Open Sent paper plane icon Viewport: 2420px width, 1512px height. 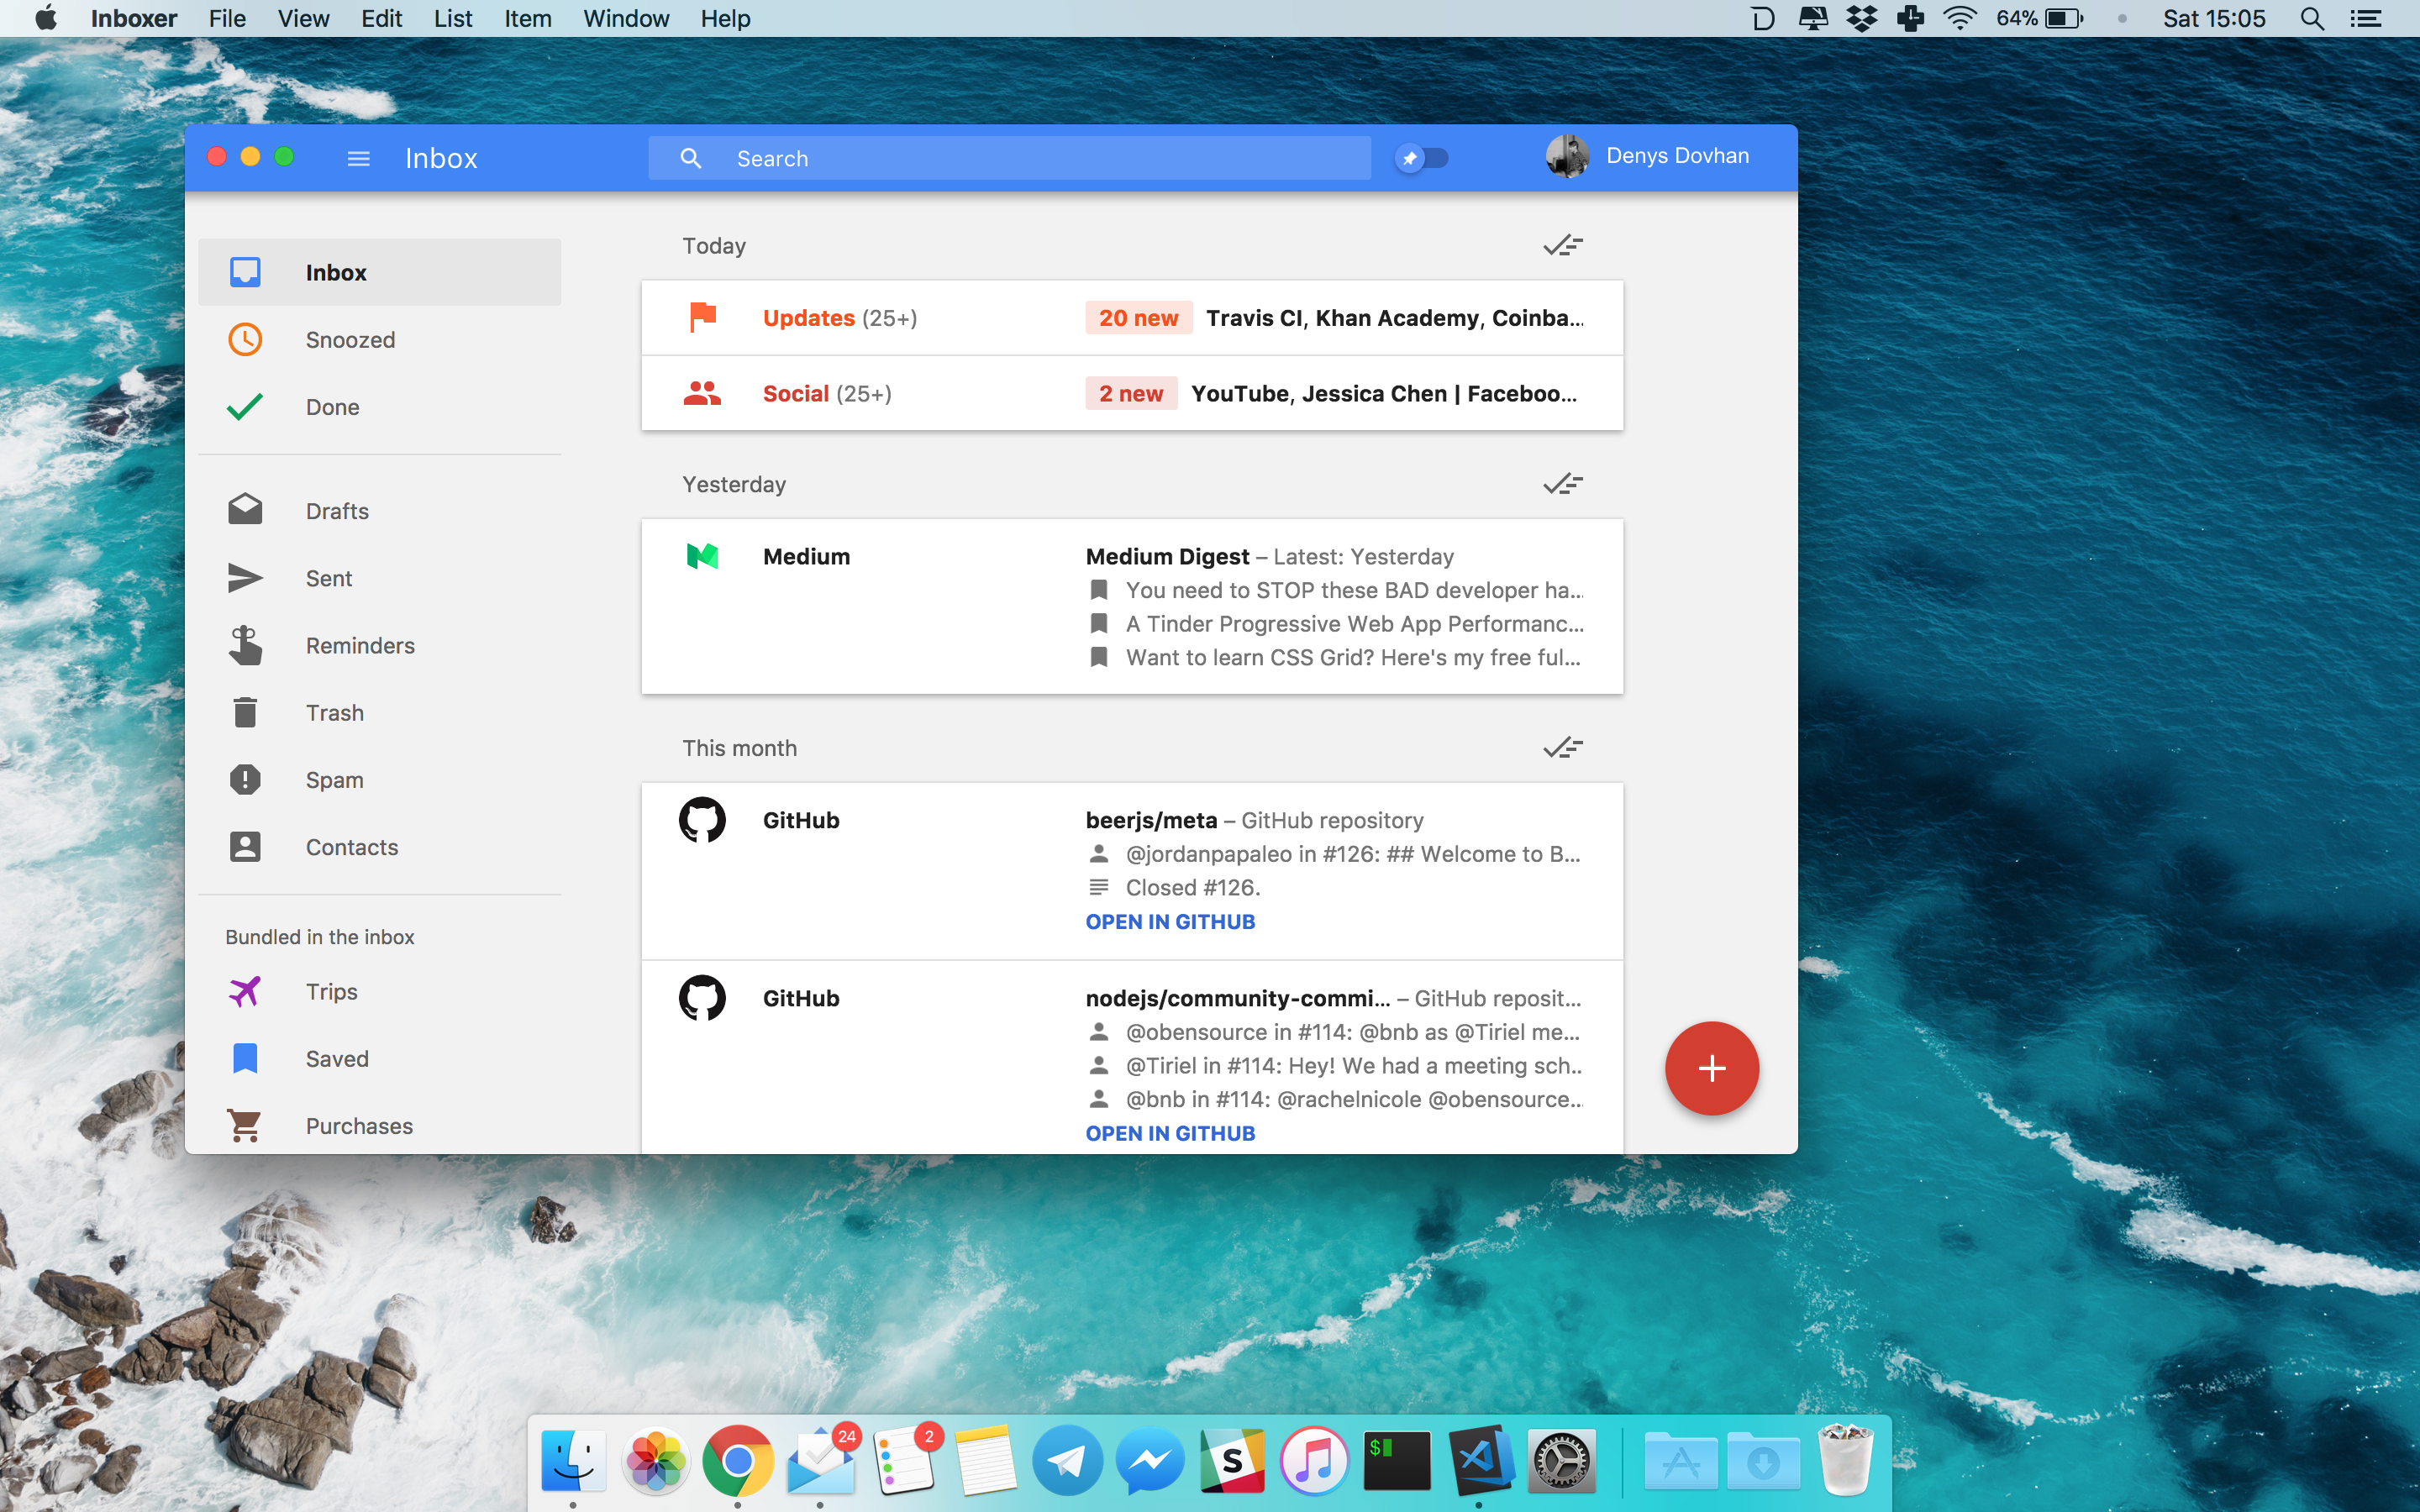pyautogui.click(x=245, y=578)
